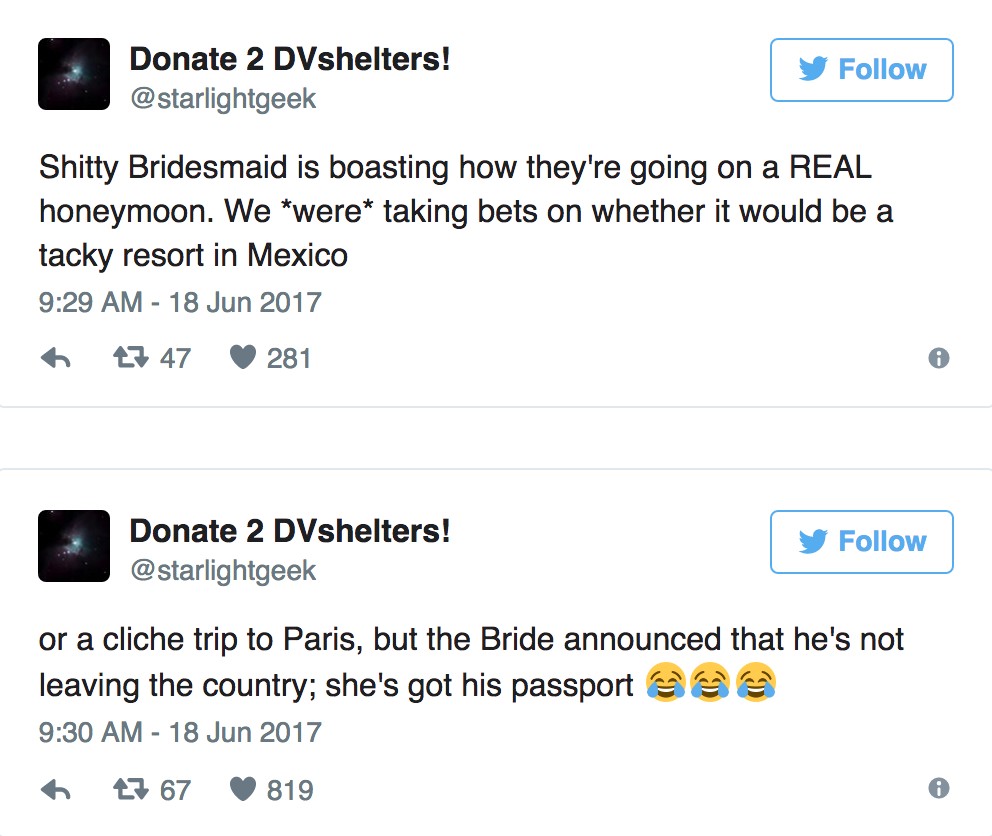The image size is (992, 836).
Task: Open info icon on the Paris passport tweet
Action: click(x=938, y=790)
